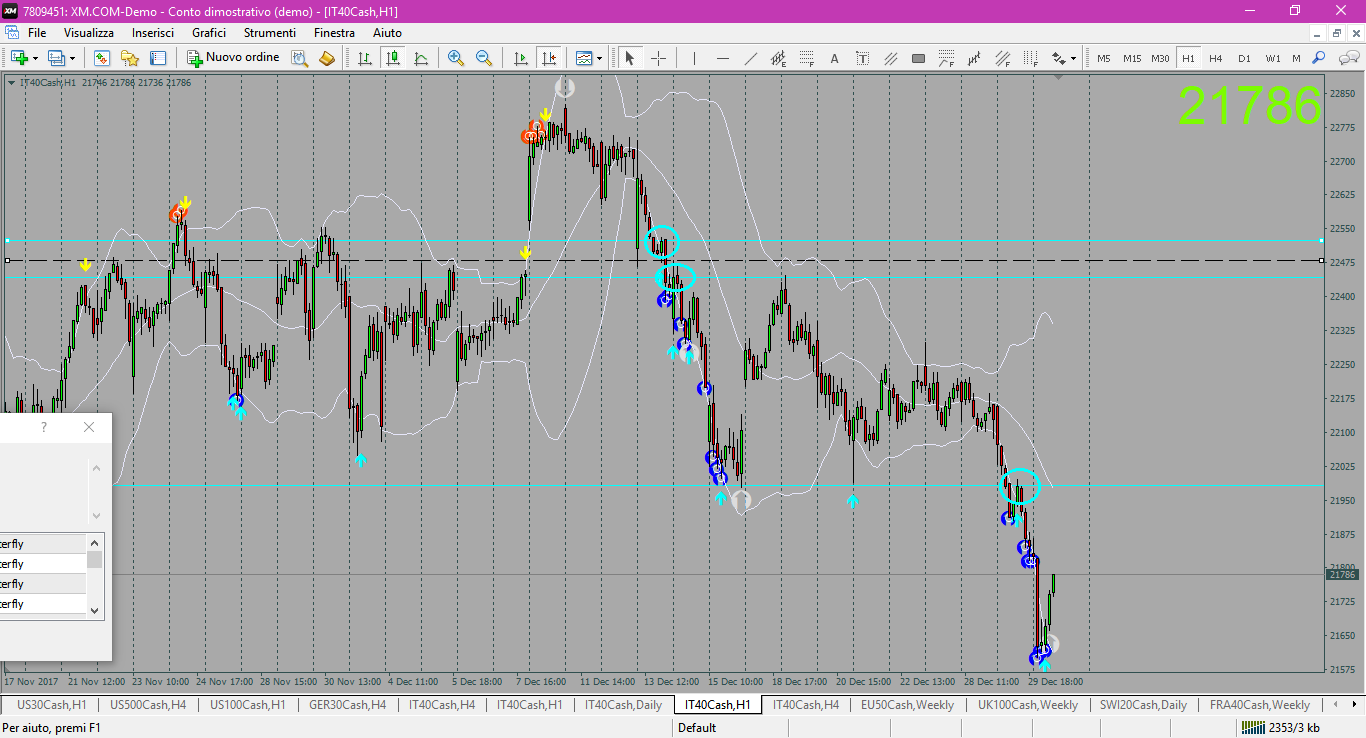This screenshot has width=1366, height=738.
Task: Switch chart to line chart
Action: coord(421,58)
